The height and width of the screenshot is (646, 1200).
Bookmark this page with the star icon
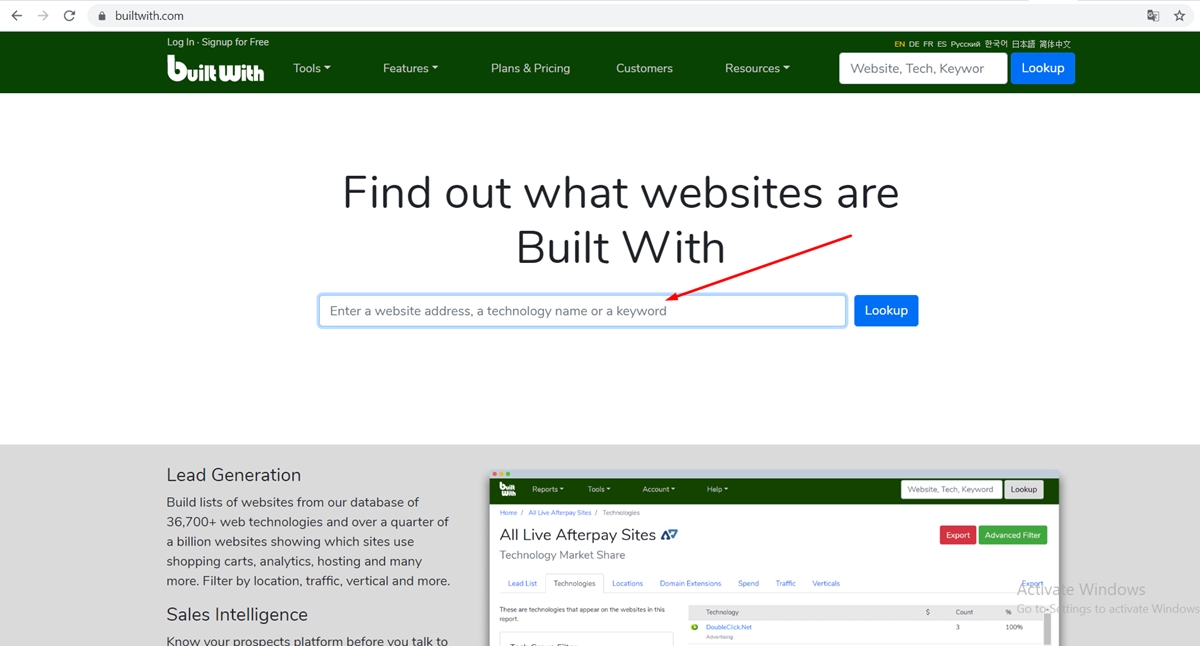[x=1179, y=16]
